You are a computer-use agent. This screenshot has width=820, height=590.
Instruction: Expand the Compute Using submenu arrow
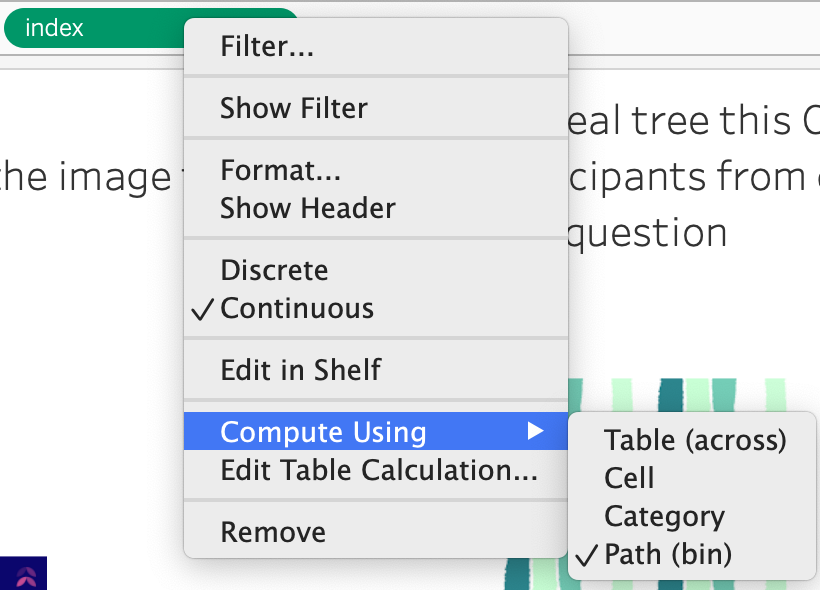[x=536, y=432]
